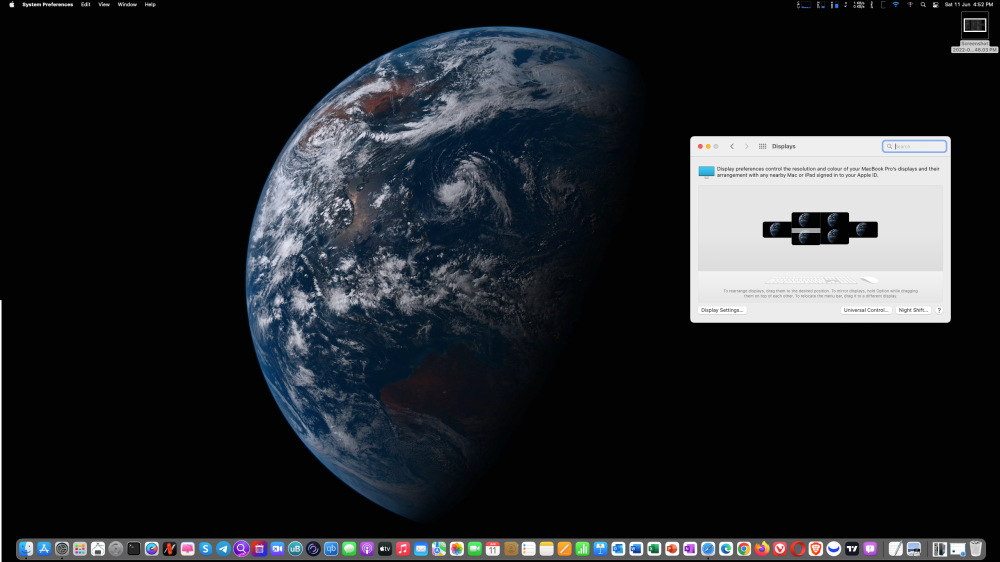The height and width of the screenshot is (562, 1000).
Task: Open Pages from the Dock
Action: pos(564,549)
